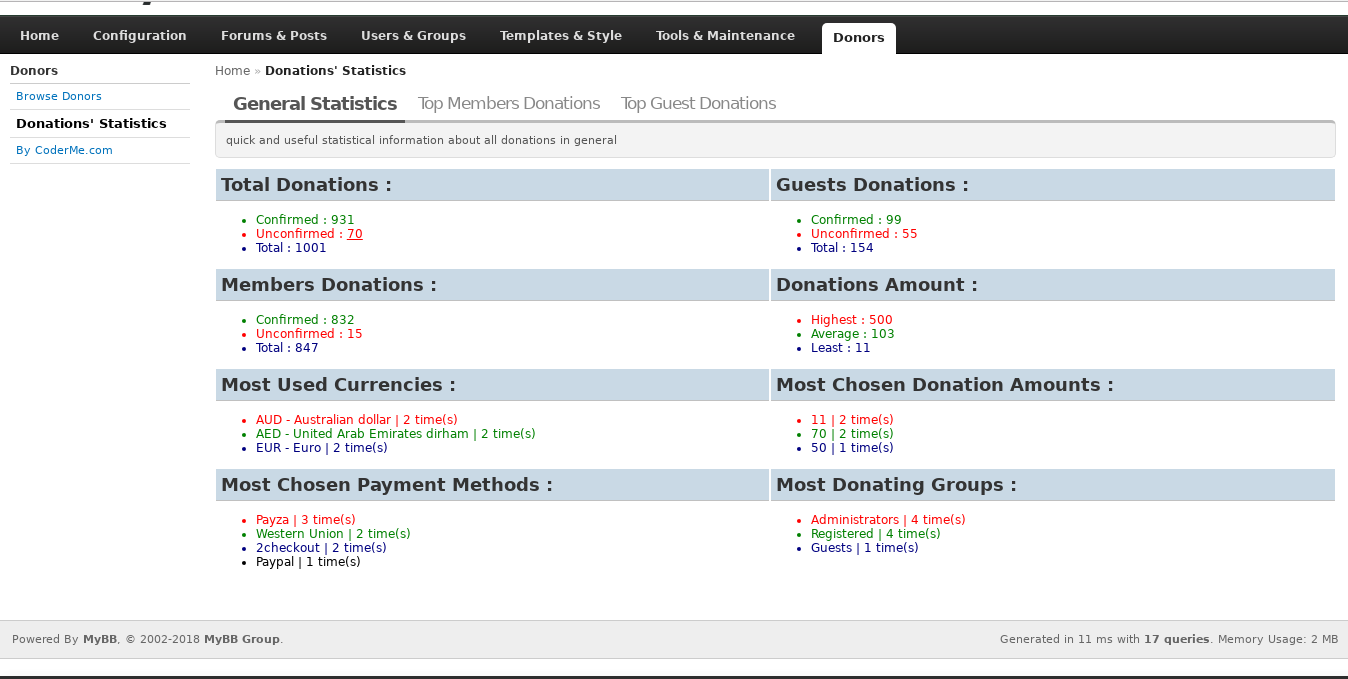Switch to Templates & Style tab

click(x=560, y=36)
